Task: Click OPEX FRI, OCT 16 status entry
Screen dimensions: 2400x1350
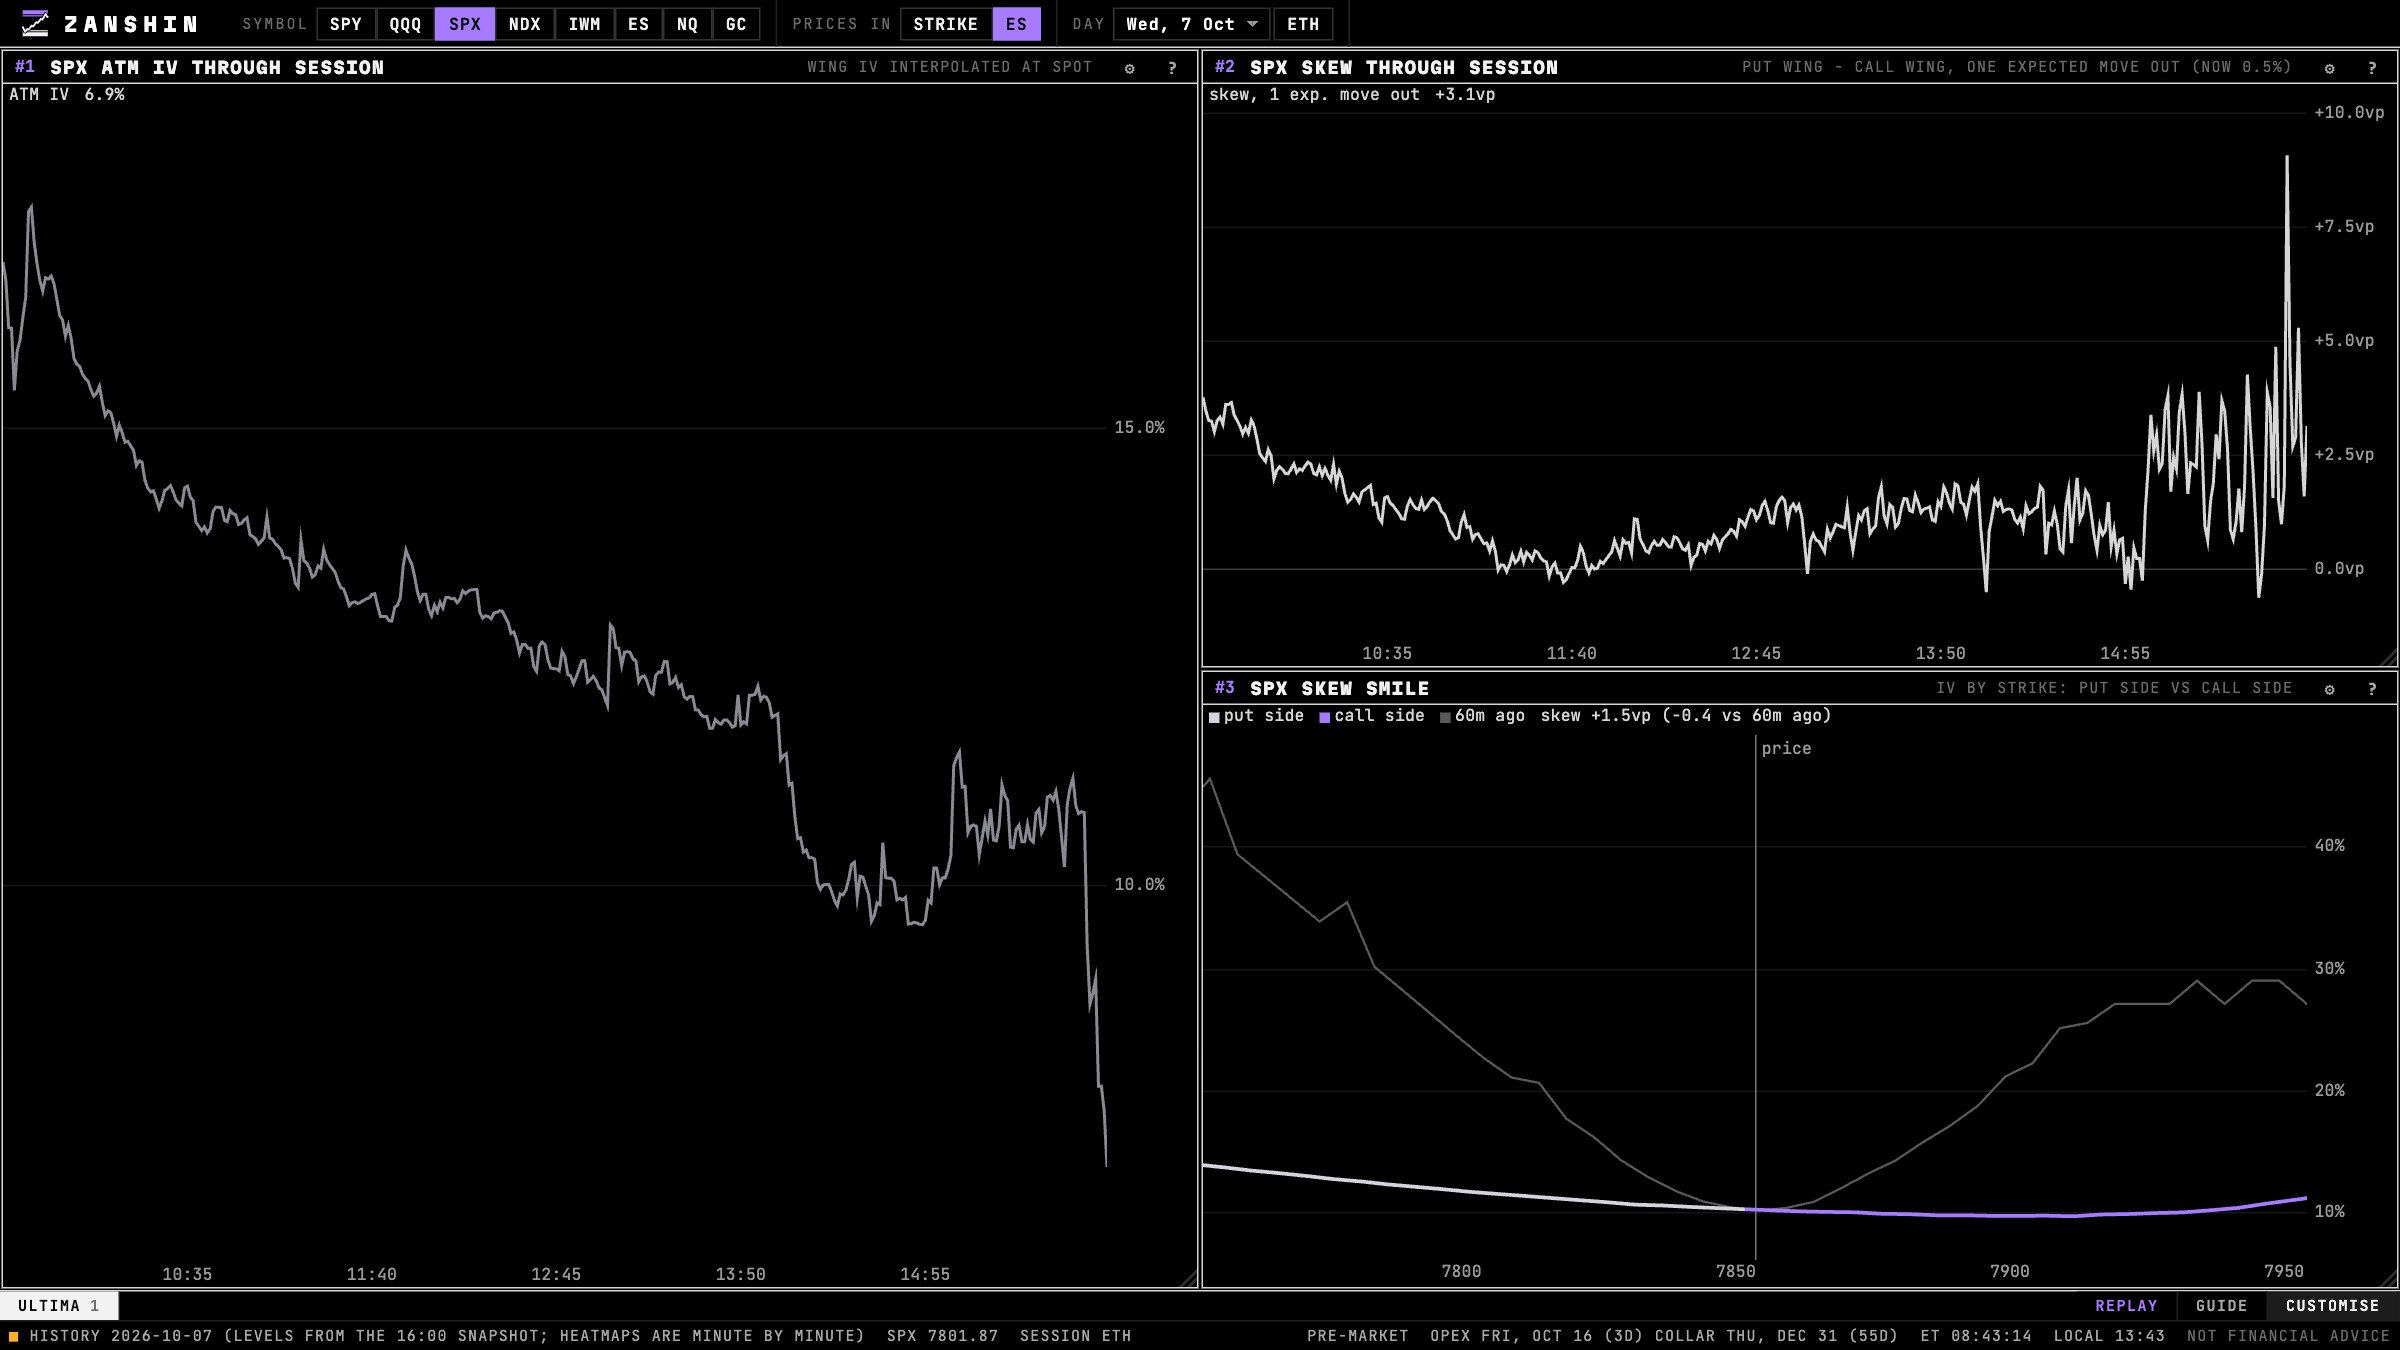Action: 1537,1336
